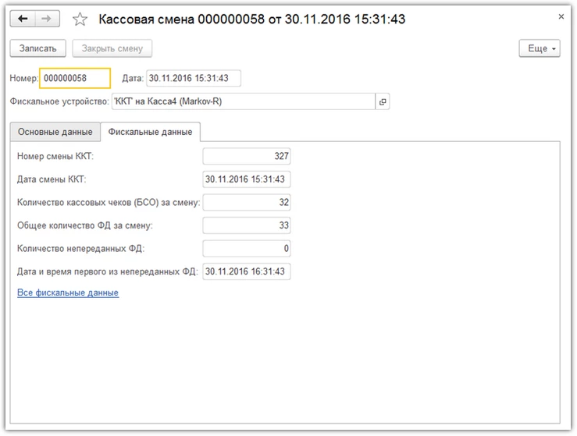Click the Фискальное устройство field
Image resolution: width=577 pixels, height=436 pixels.
[x=243, y=102]
